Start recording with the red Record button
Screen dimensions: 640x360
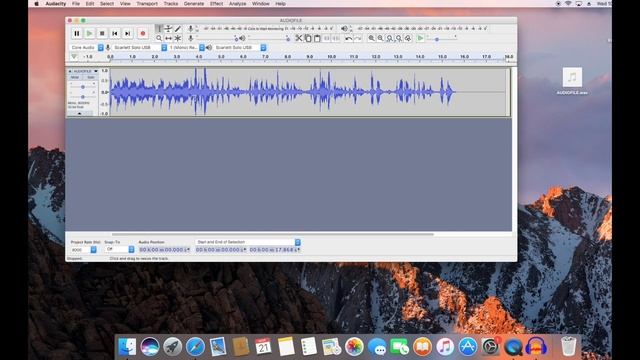click(x=142, y=33)
